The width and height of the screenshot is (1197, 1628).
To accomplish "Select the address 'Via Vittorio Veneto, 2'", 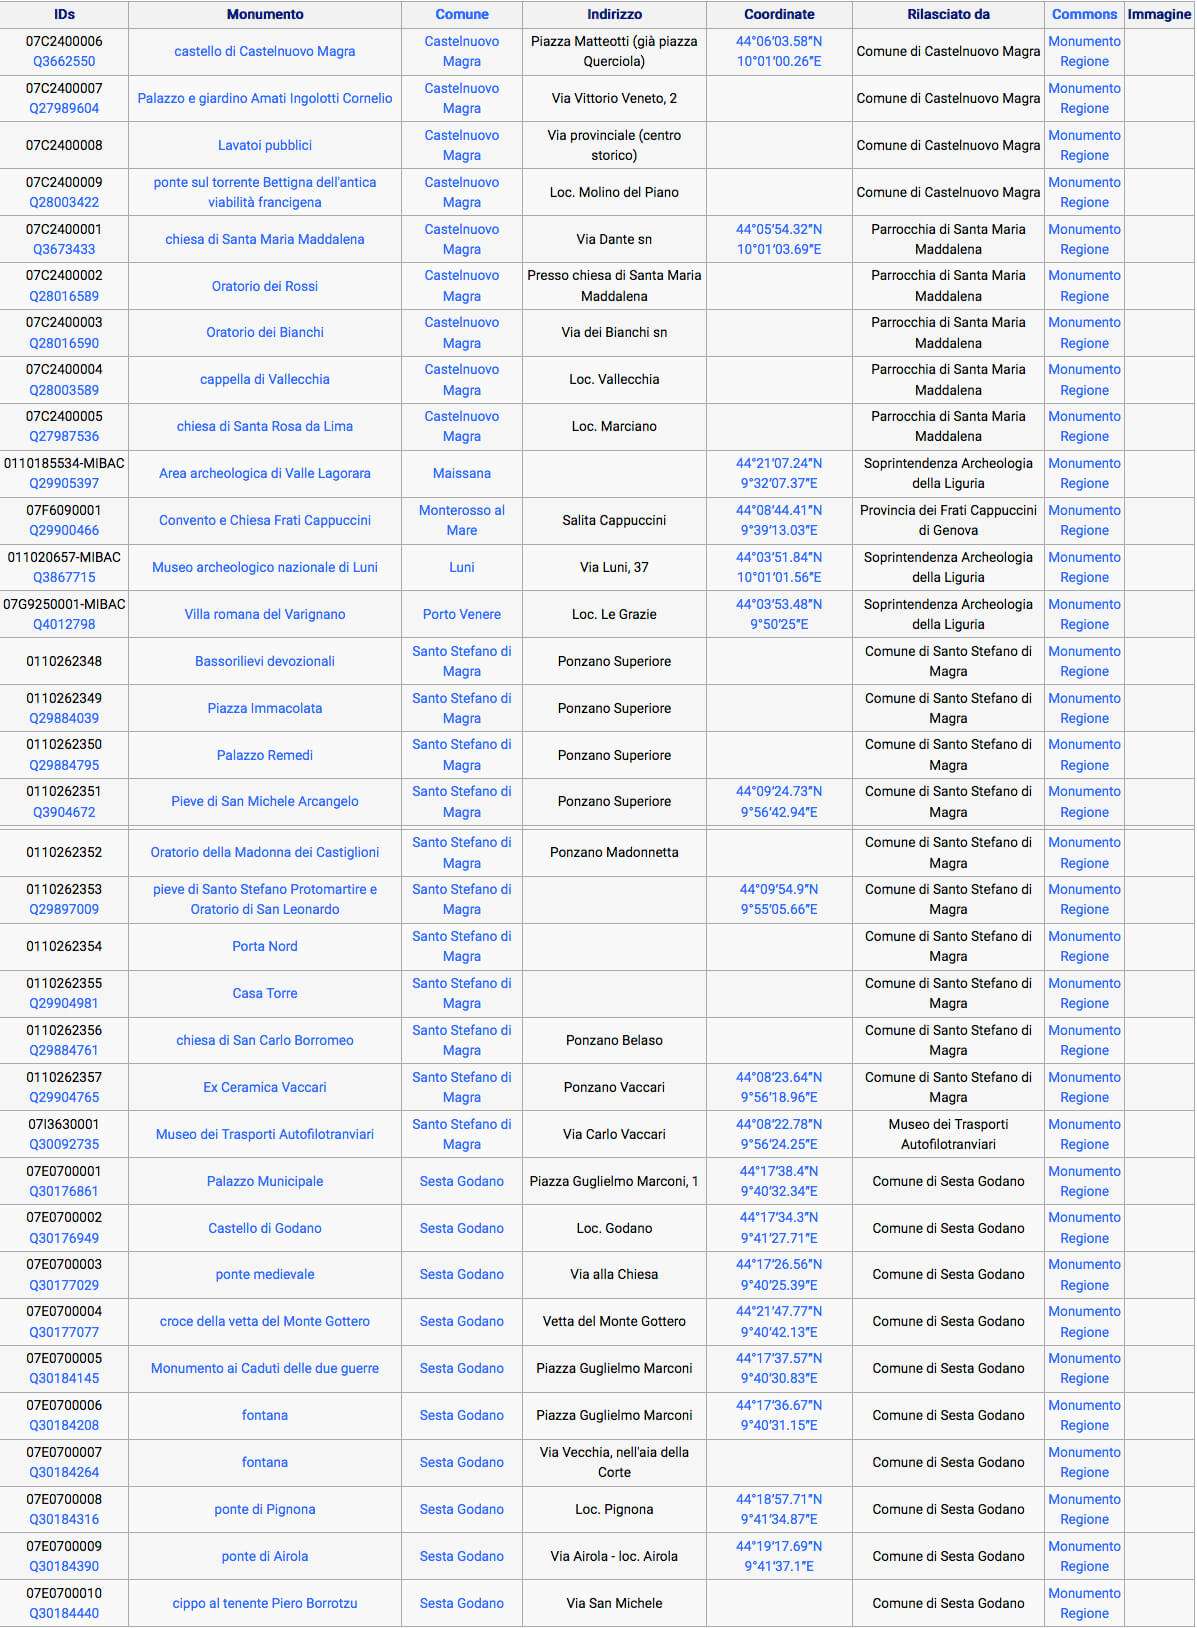I will (x=614, y=98).
